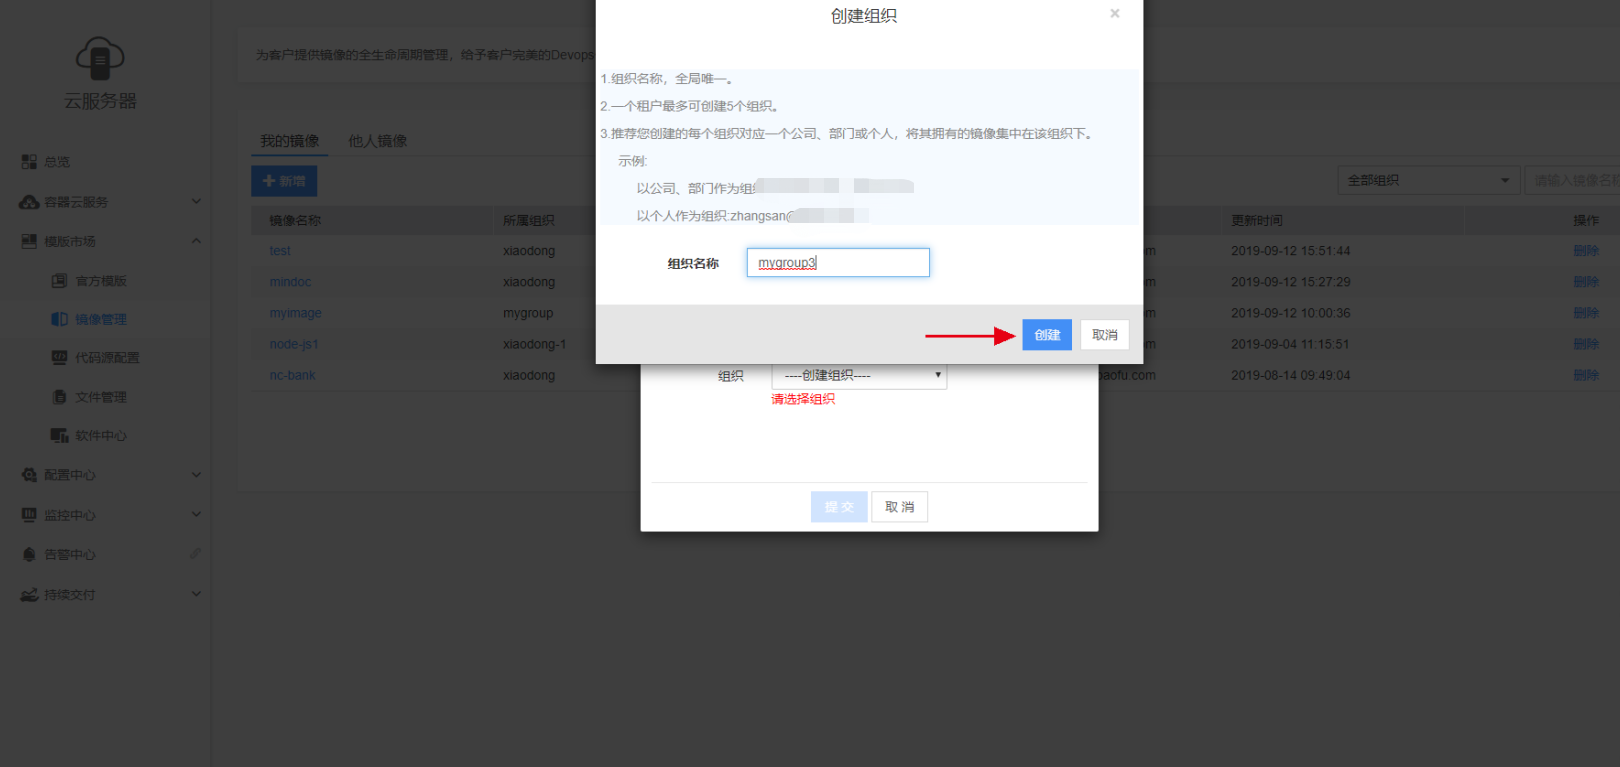Switch to the 他人镜像 tab
The height and width of the screenshot is (767, 1620).
[378, 141]
